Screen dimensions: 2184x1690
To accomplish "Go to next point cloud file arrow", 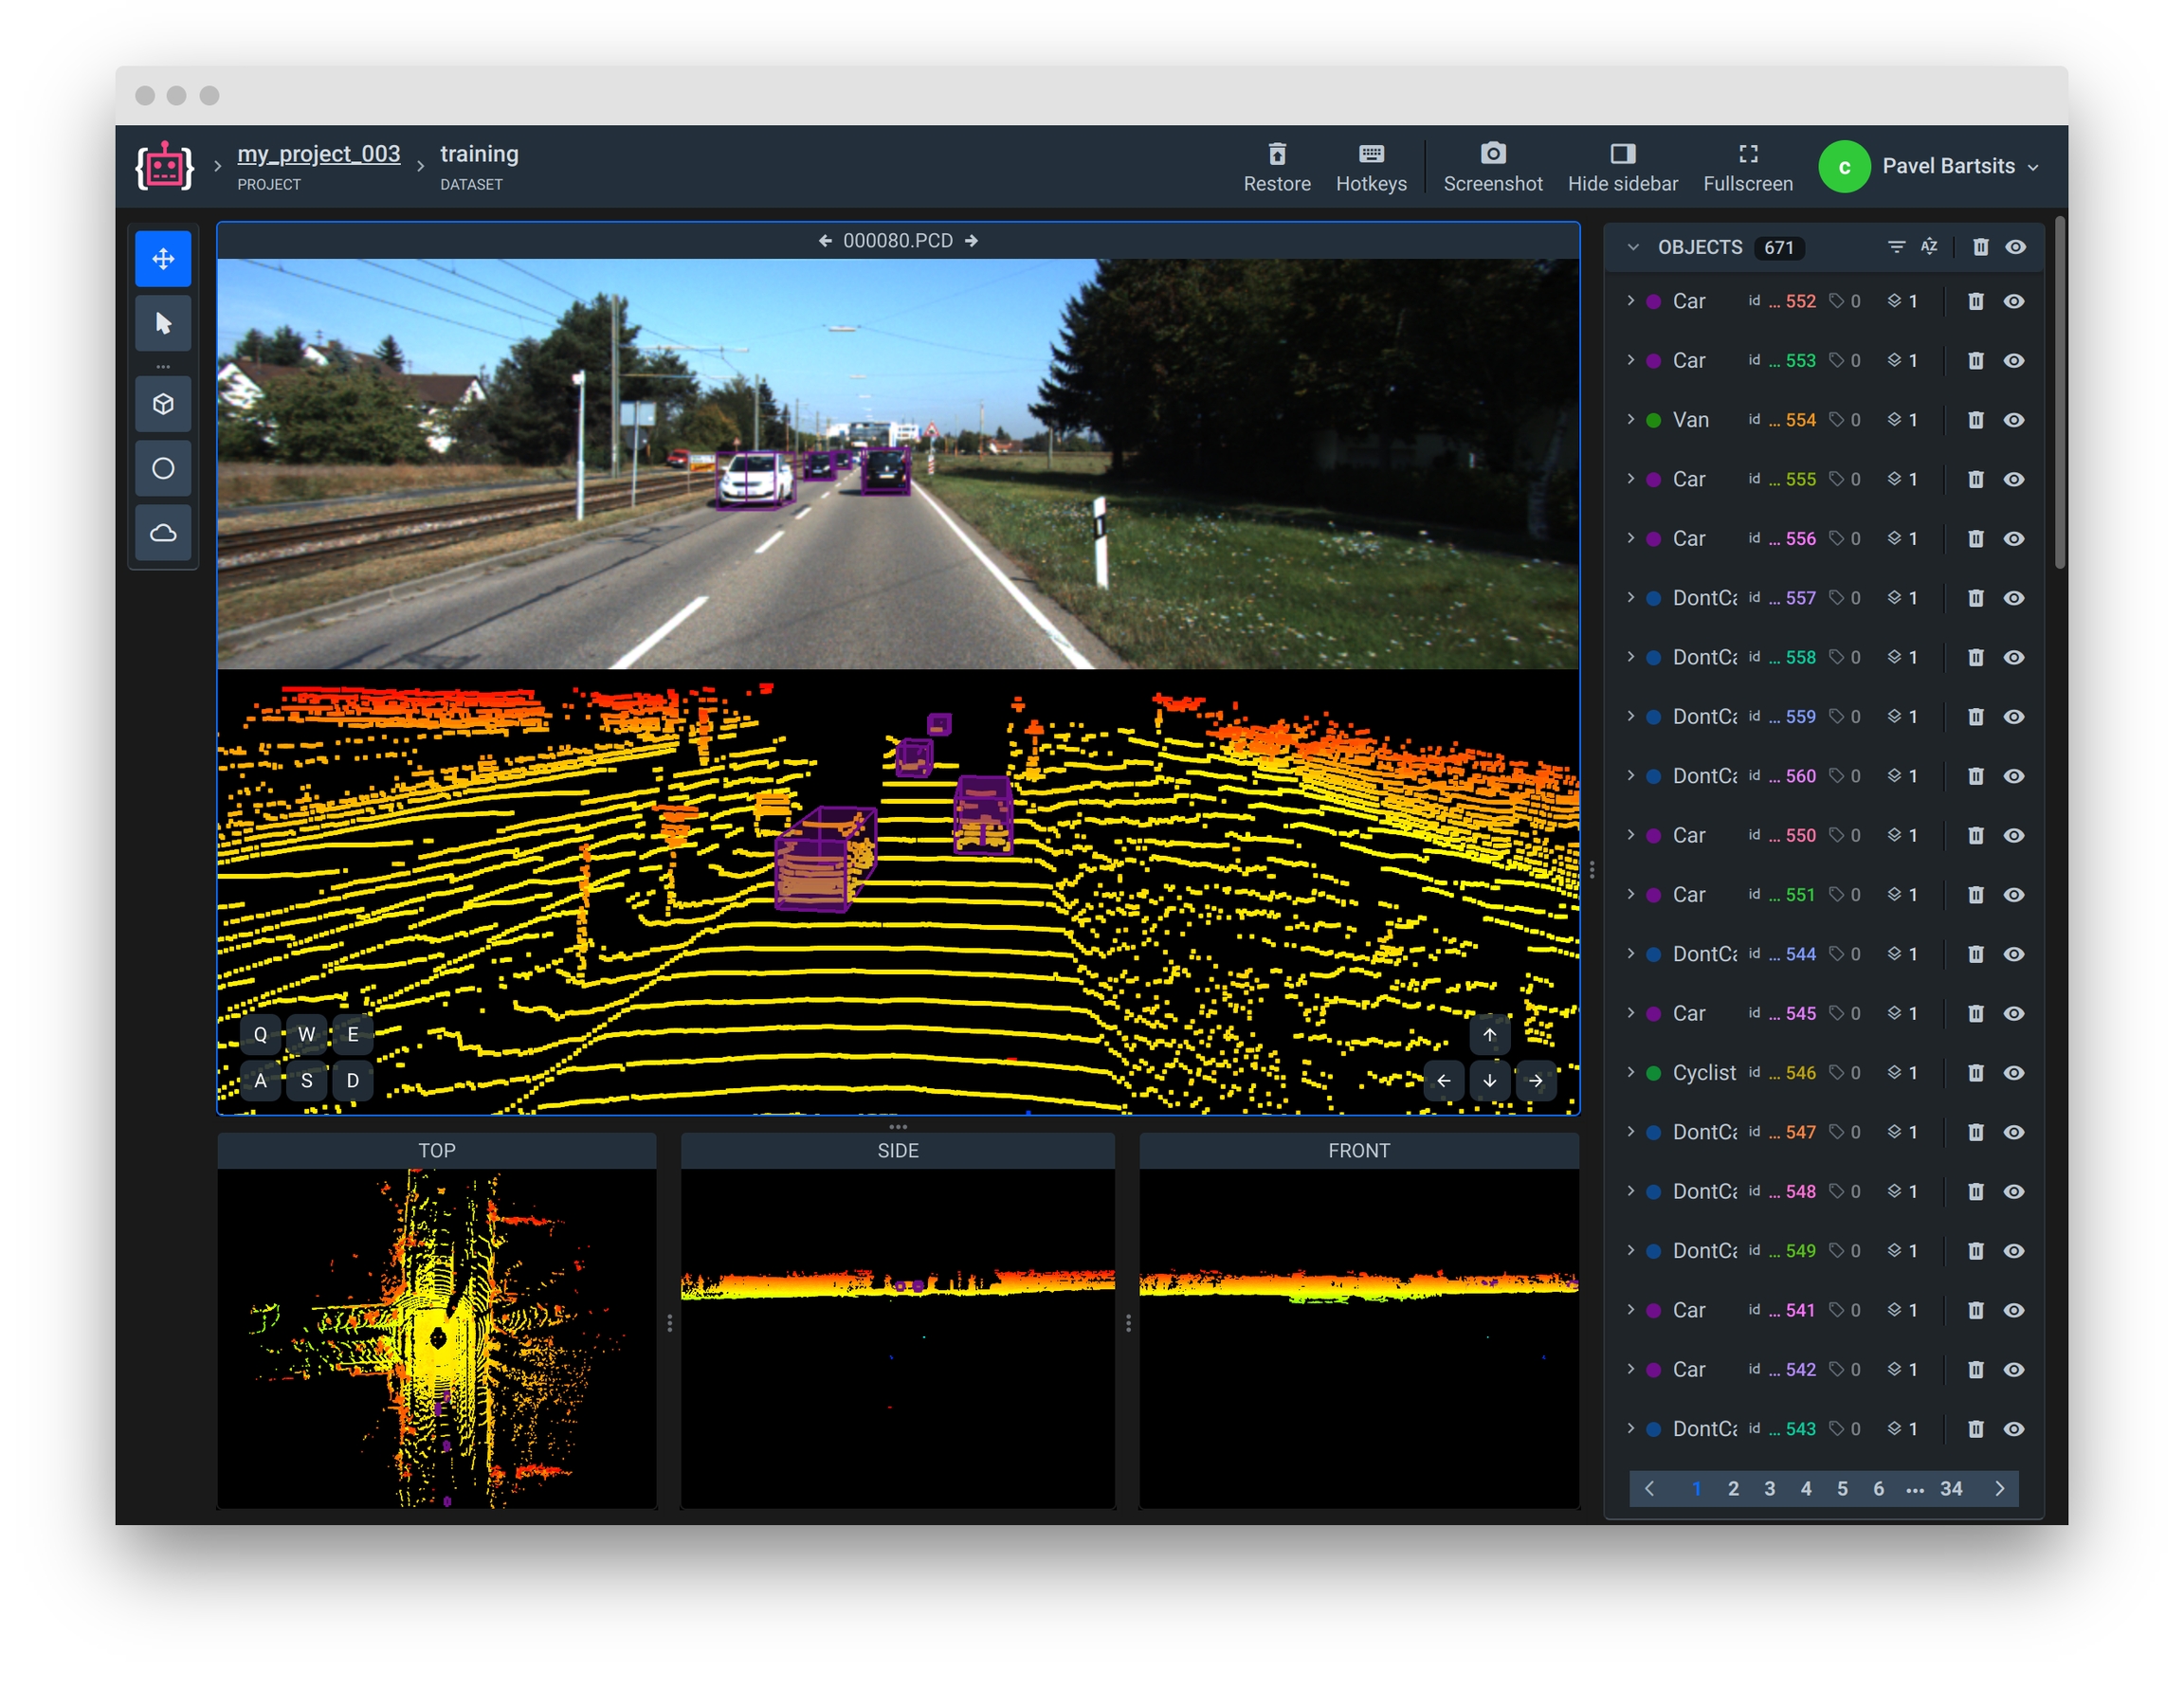I will 971,240.
